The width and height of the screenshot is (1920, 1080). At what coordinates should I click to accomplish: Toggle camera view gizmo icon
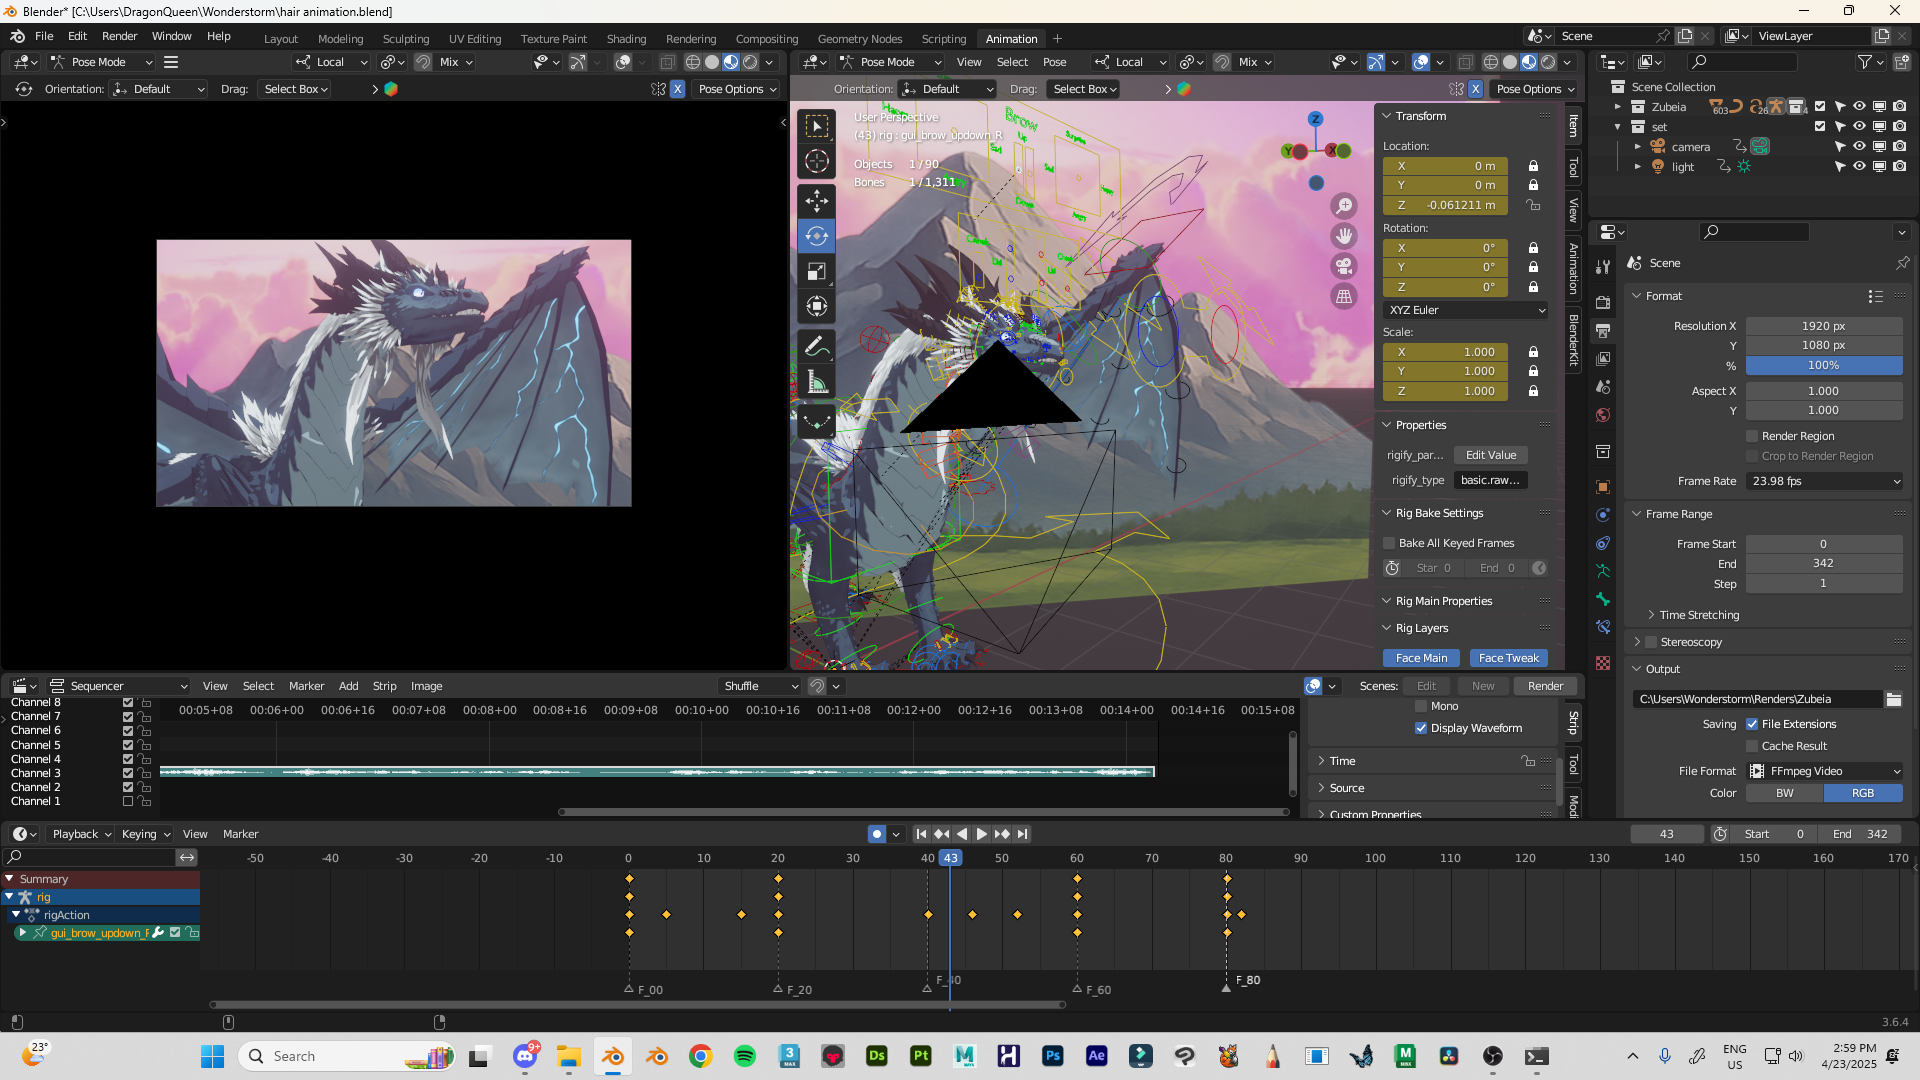[1344, 266]
